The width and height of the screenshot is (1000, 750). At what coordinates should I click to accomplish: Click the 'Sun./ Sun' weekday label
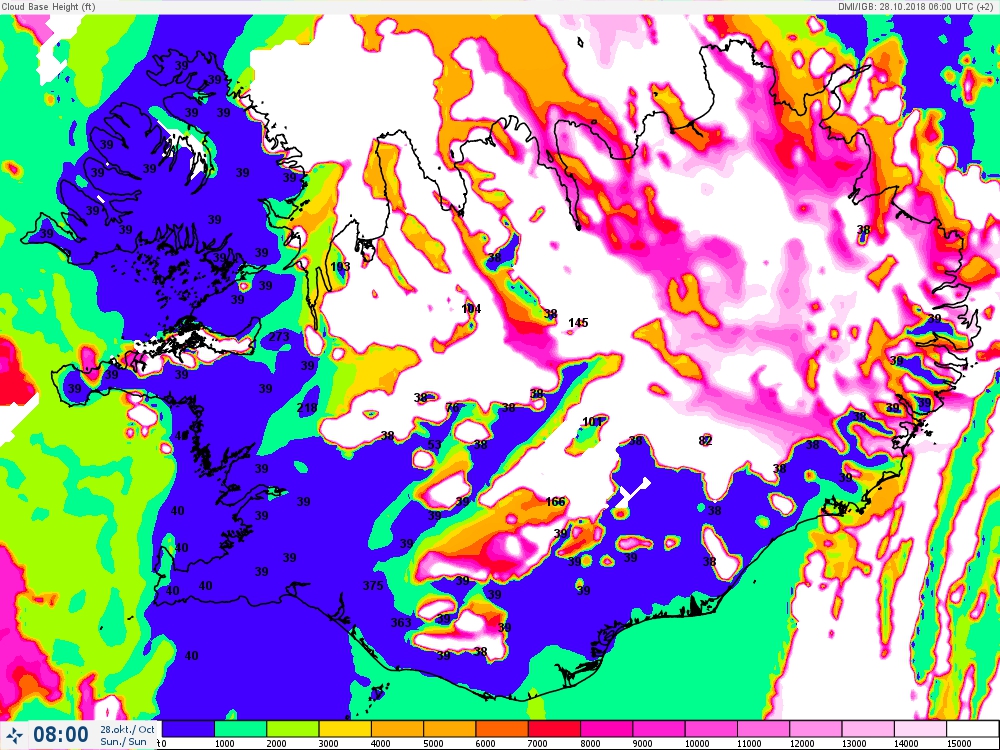(x=123, y=742)
